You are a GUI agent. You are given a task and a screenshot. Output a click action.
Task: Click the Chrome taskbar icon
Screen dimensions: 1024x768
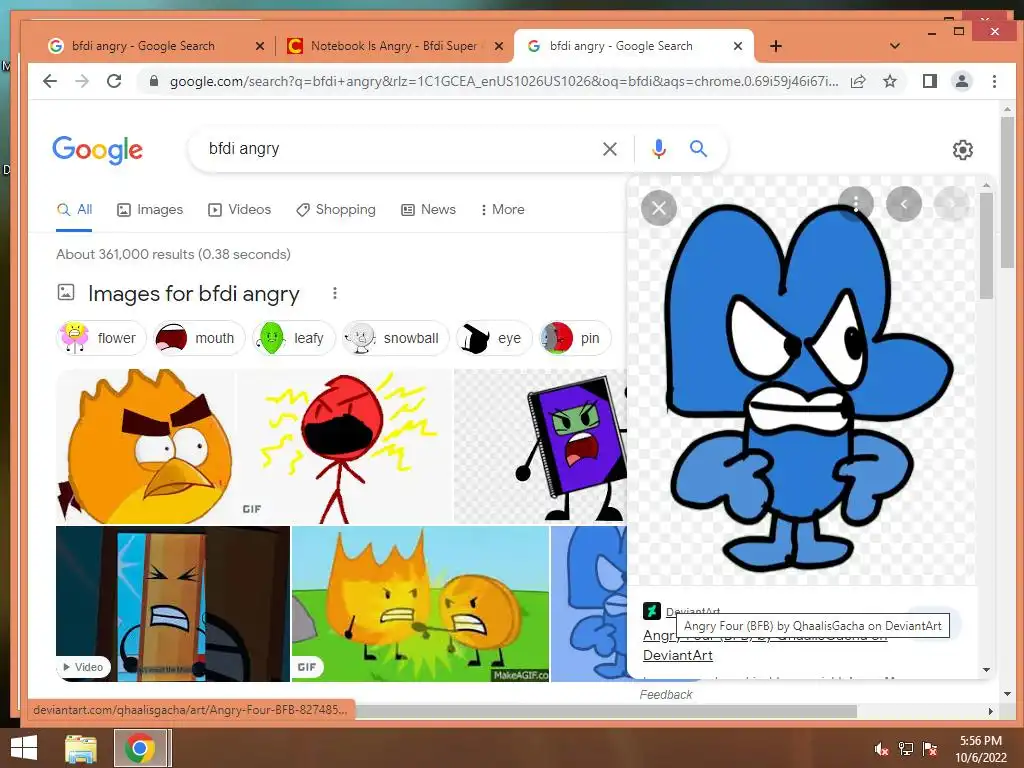[140, 748]
